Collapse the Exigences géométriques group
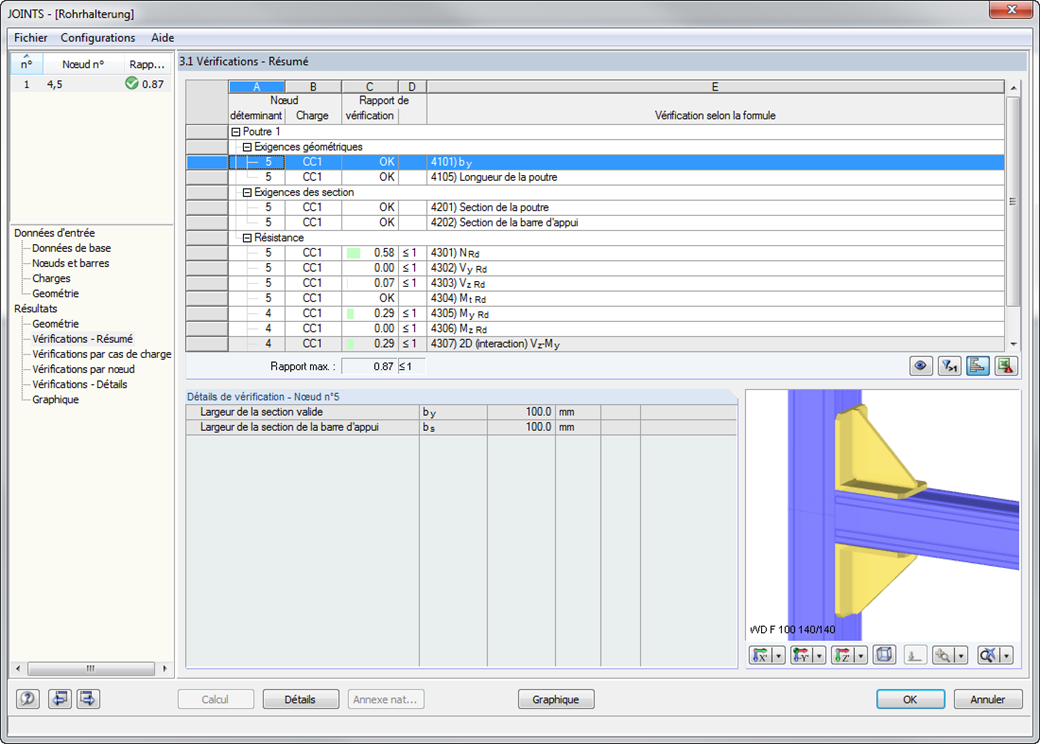 247,147
